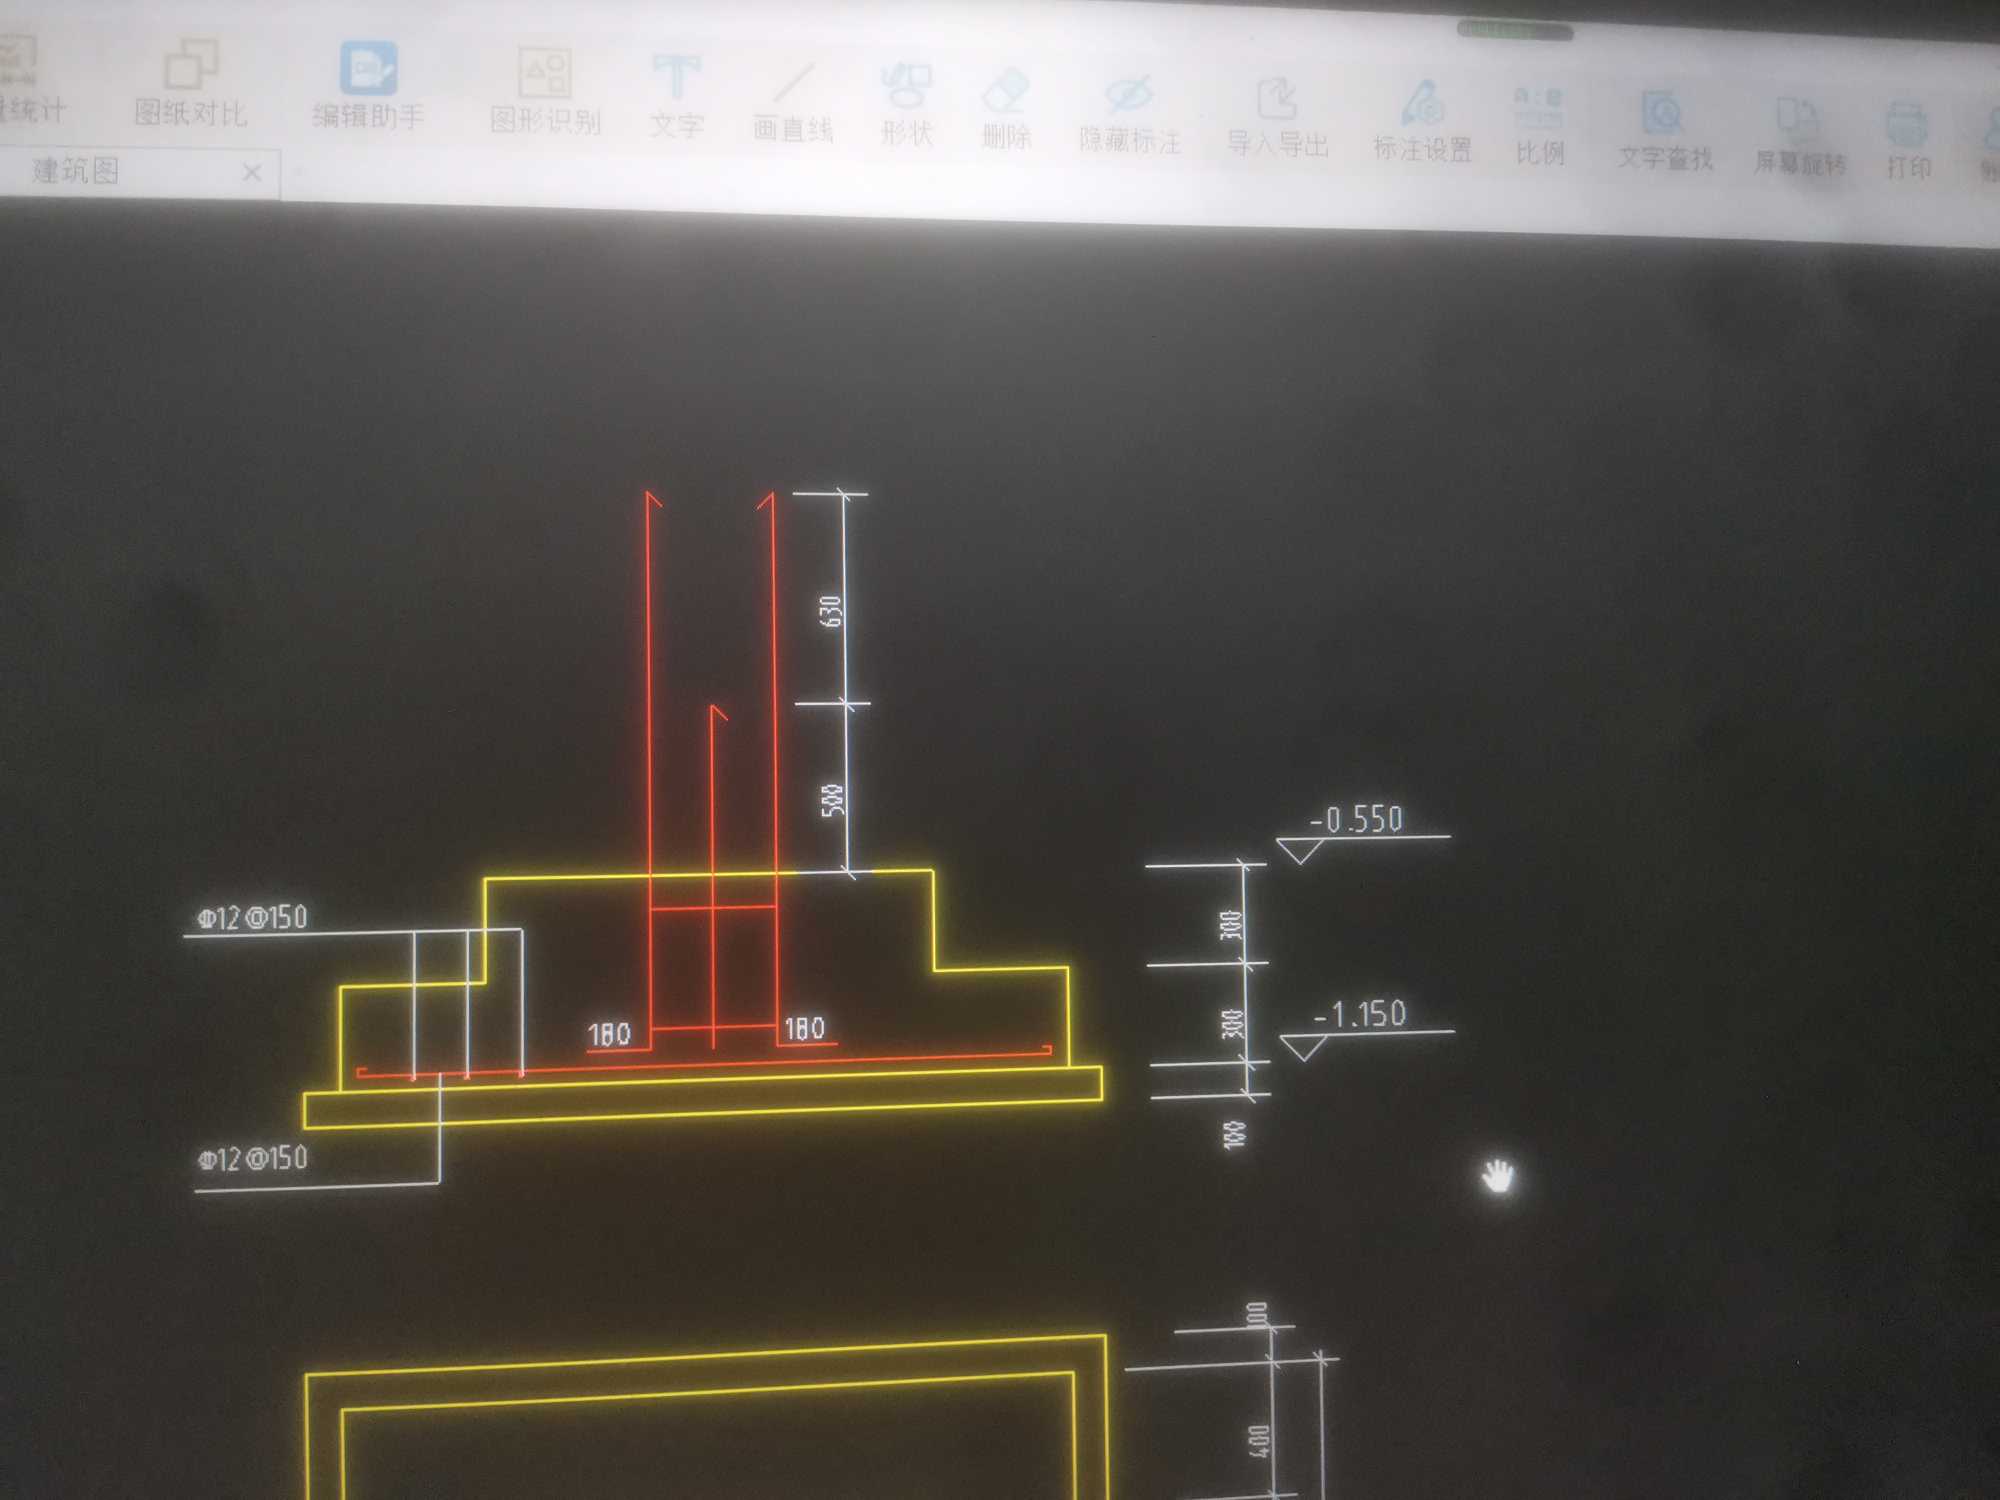Click the lower Φ12@150 rebar label
The width and height of the screenshot is (2000, 1500).
pyautogui.click(x=252, y=1159)
